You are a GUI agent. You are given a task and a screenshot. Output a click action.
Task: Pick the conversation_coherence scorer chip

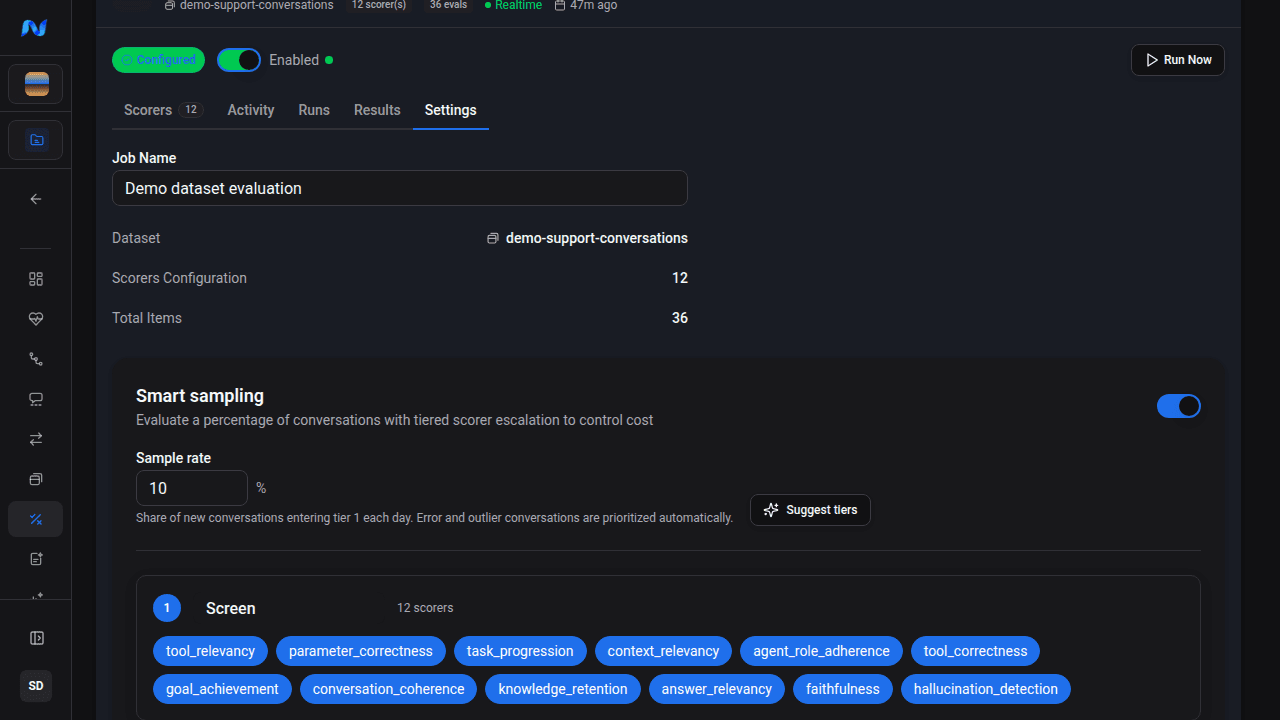tap(389, 689)
